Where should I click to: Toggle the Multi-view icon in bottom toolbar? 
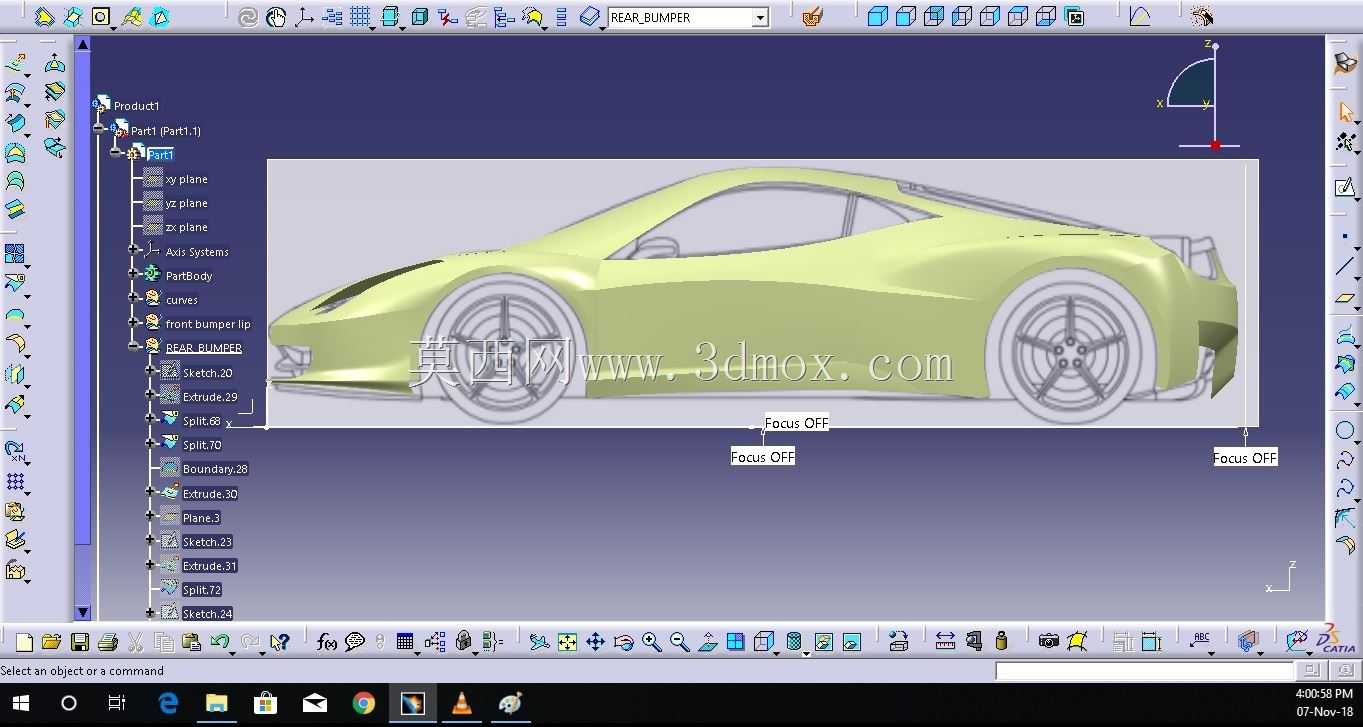tap(735, 642)
